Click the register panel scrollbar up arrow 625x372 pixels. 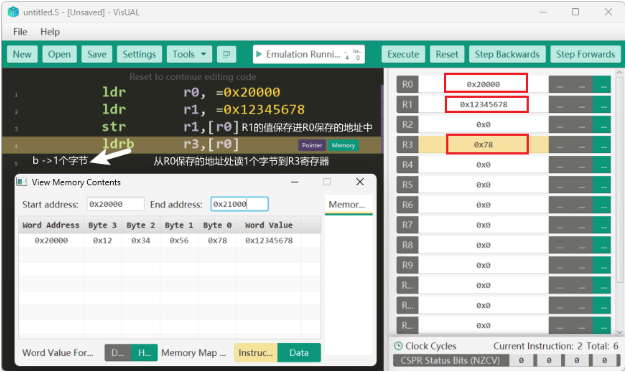619,73
